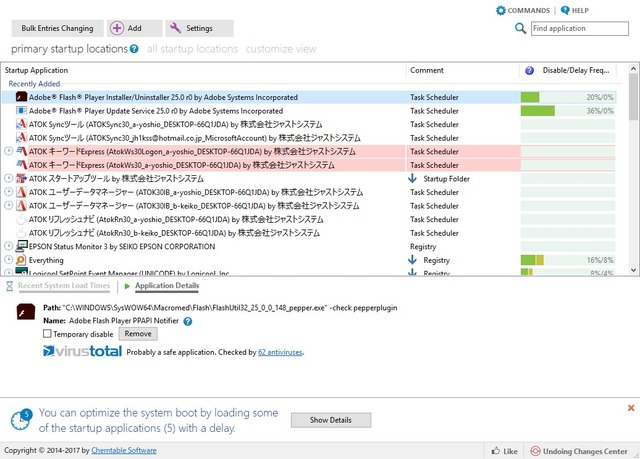Image resolution: width=640 pixels, height=459 pixels.
Task: Expand EPSON Status Monitor 3 entry
Action: click(x=9, y=246)
